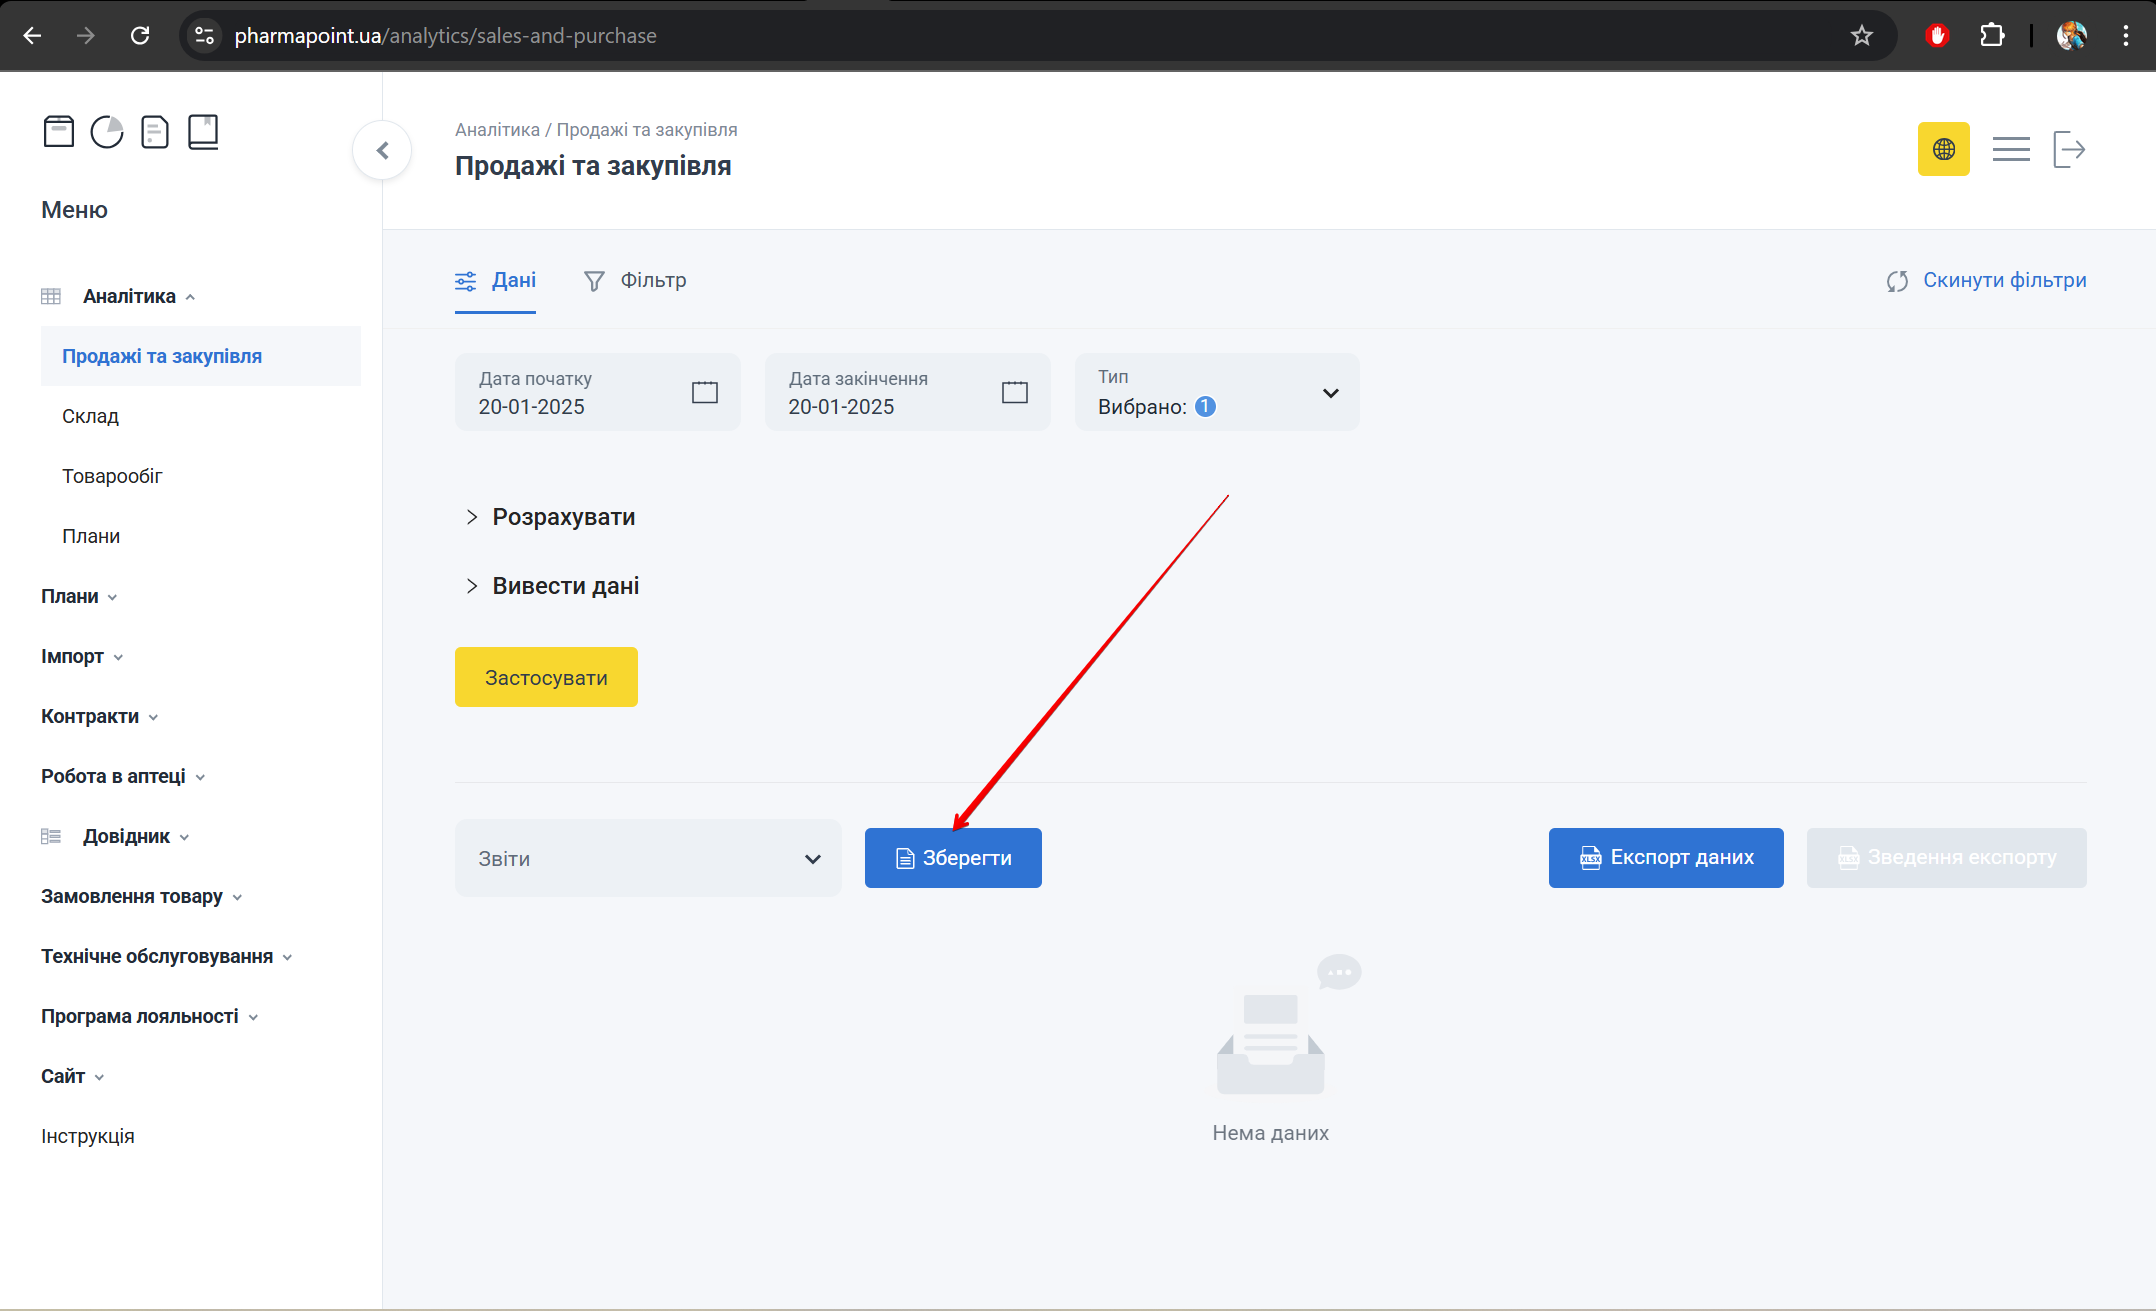
Task: Open the pie chart icon in sidebar
Action: (x=107, y=132)
